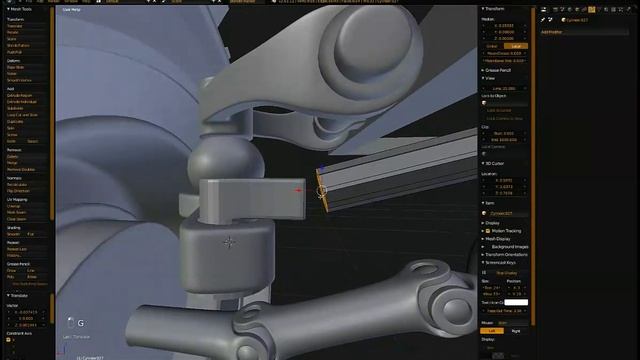Expand the Mesh Display panel
This screenshot has height=360, width=640.
[x=496, y=239]
